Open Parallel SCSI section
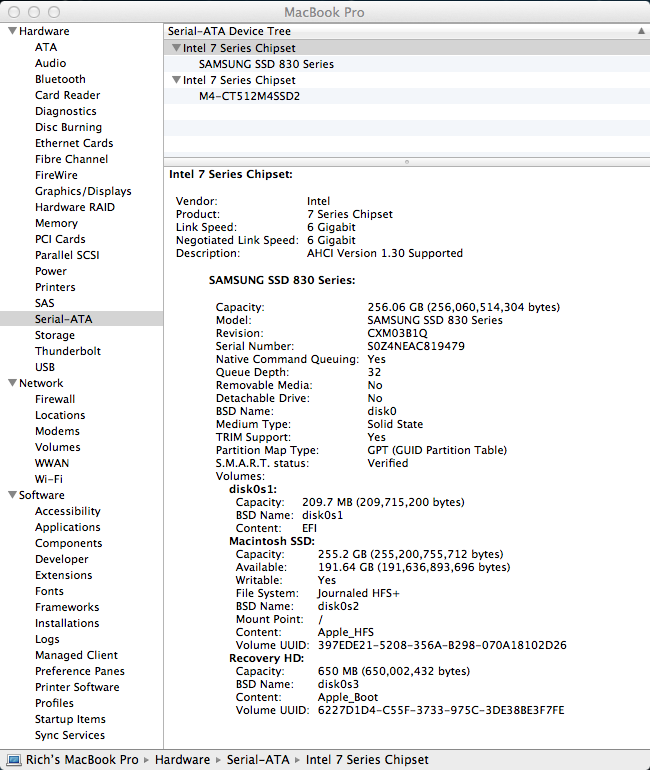Viewport: 650px width, 770px height. 67,255
